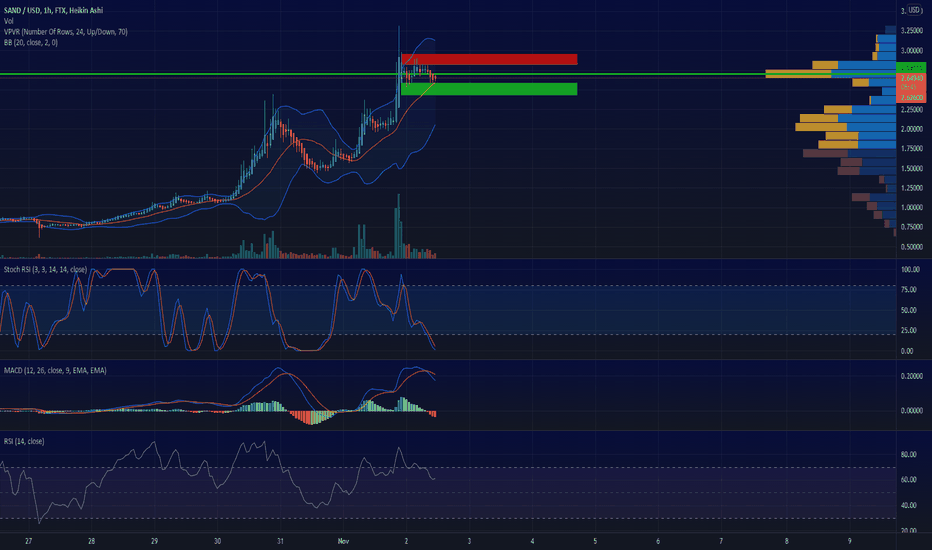Click the 75.00 Stoch RSI axis label

click(x=908, y=290)
